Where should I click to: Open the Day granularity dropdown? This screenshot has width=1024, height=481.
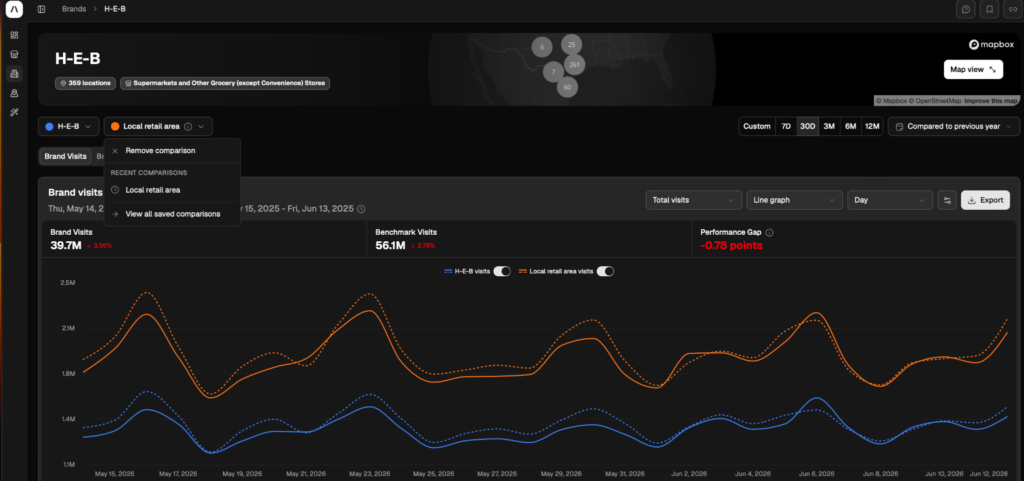point(889,200)
